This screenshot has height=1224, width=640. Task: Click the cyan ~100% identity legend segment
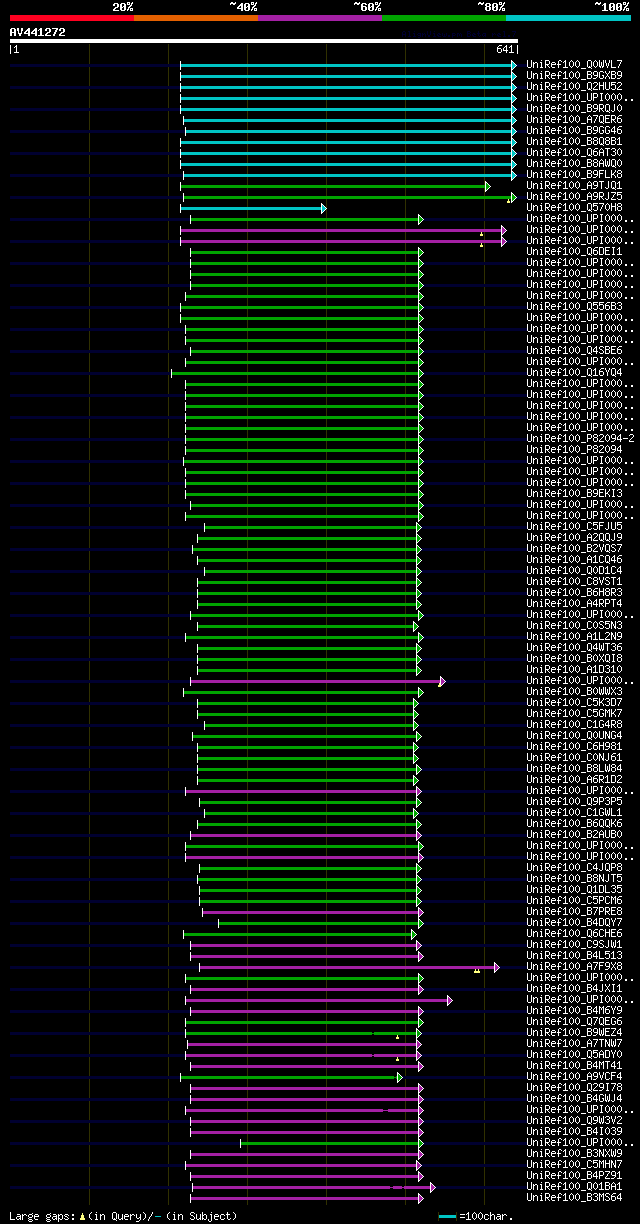tap(567, 18)
